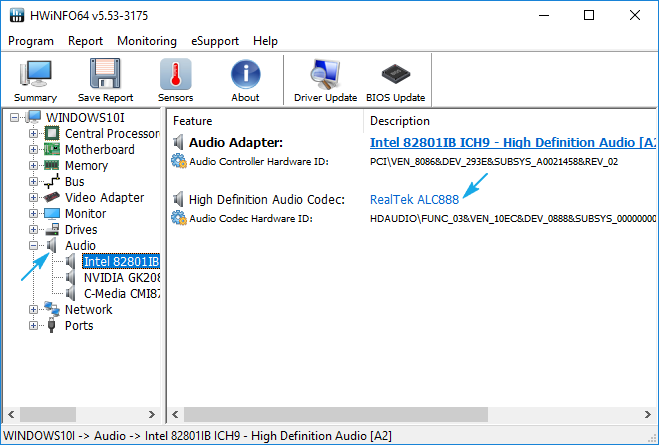Open the eSupport menu

coord(215,41)
